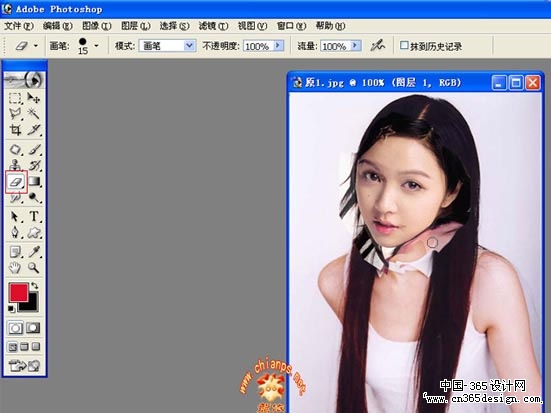
Task: Select the Eraser tool in toolbox
Action: pos(16,182)
